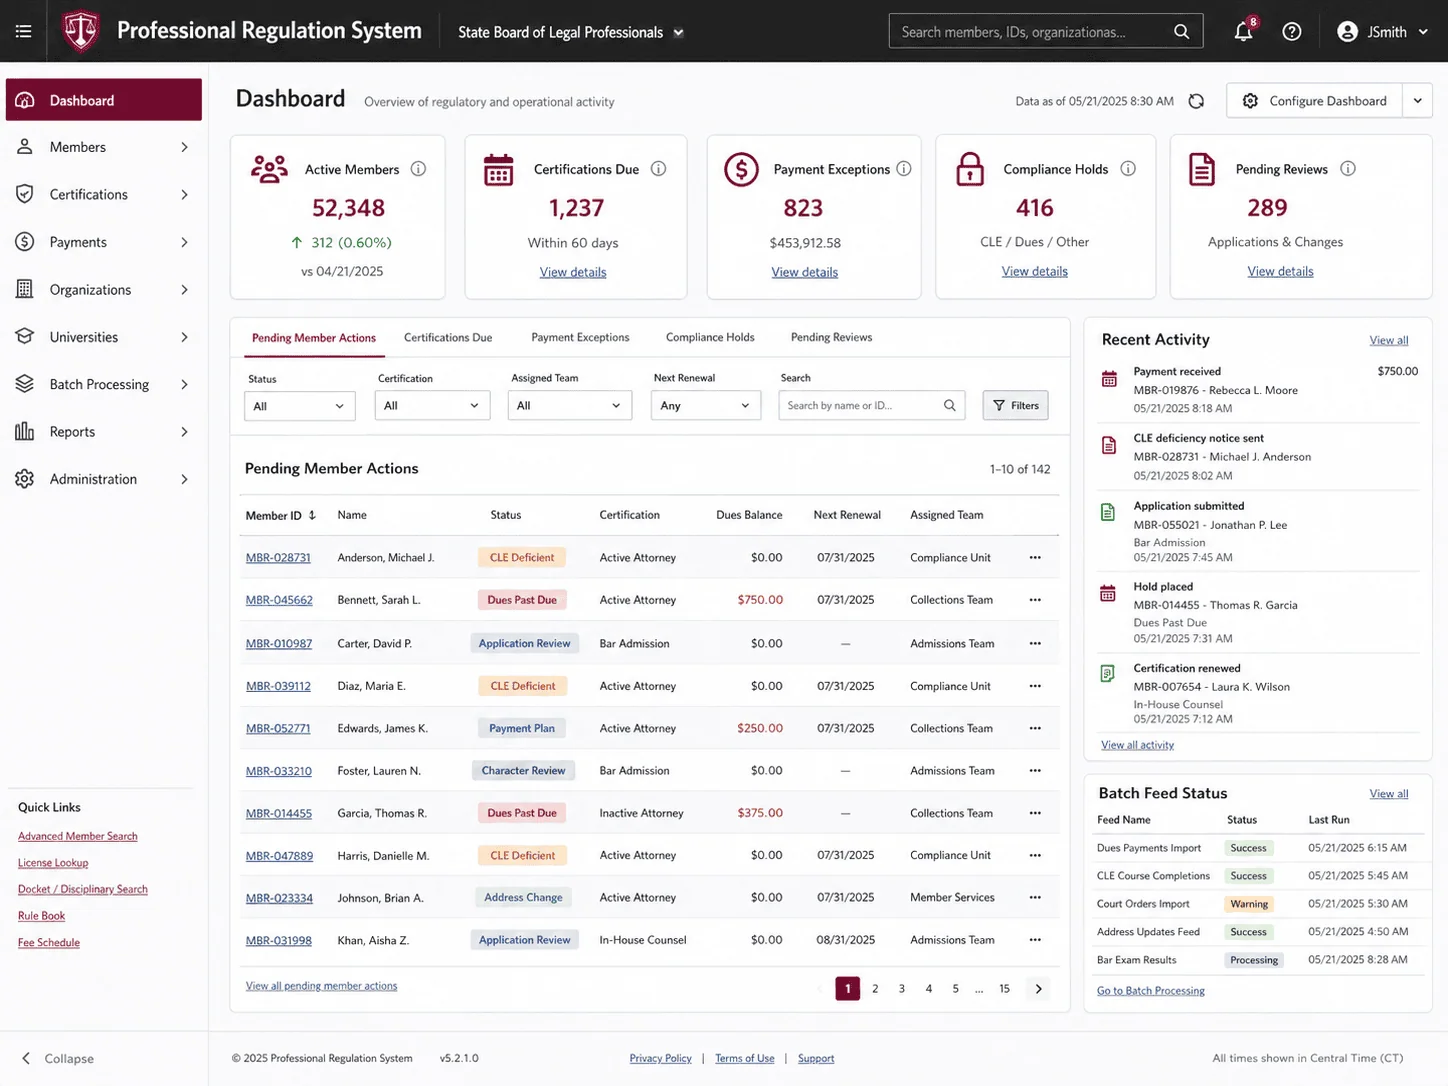Screen dimensions: 1448x1086
Task: Open the help question mark icon
Action: tap(1292, 31)
